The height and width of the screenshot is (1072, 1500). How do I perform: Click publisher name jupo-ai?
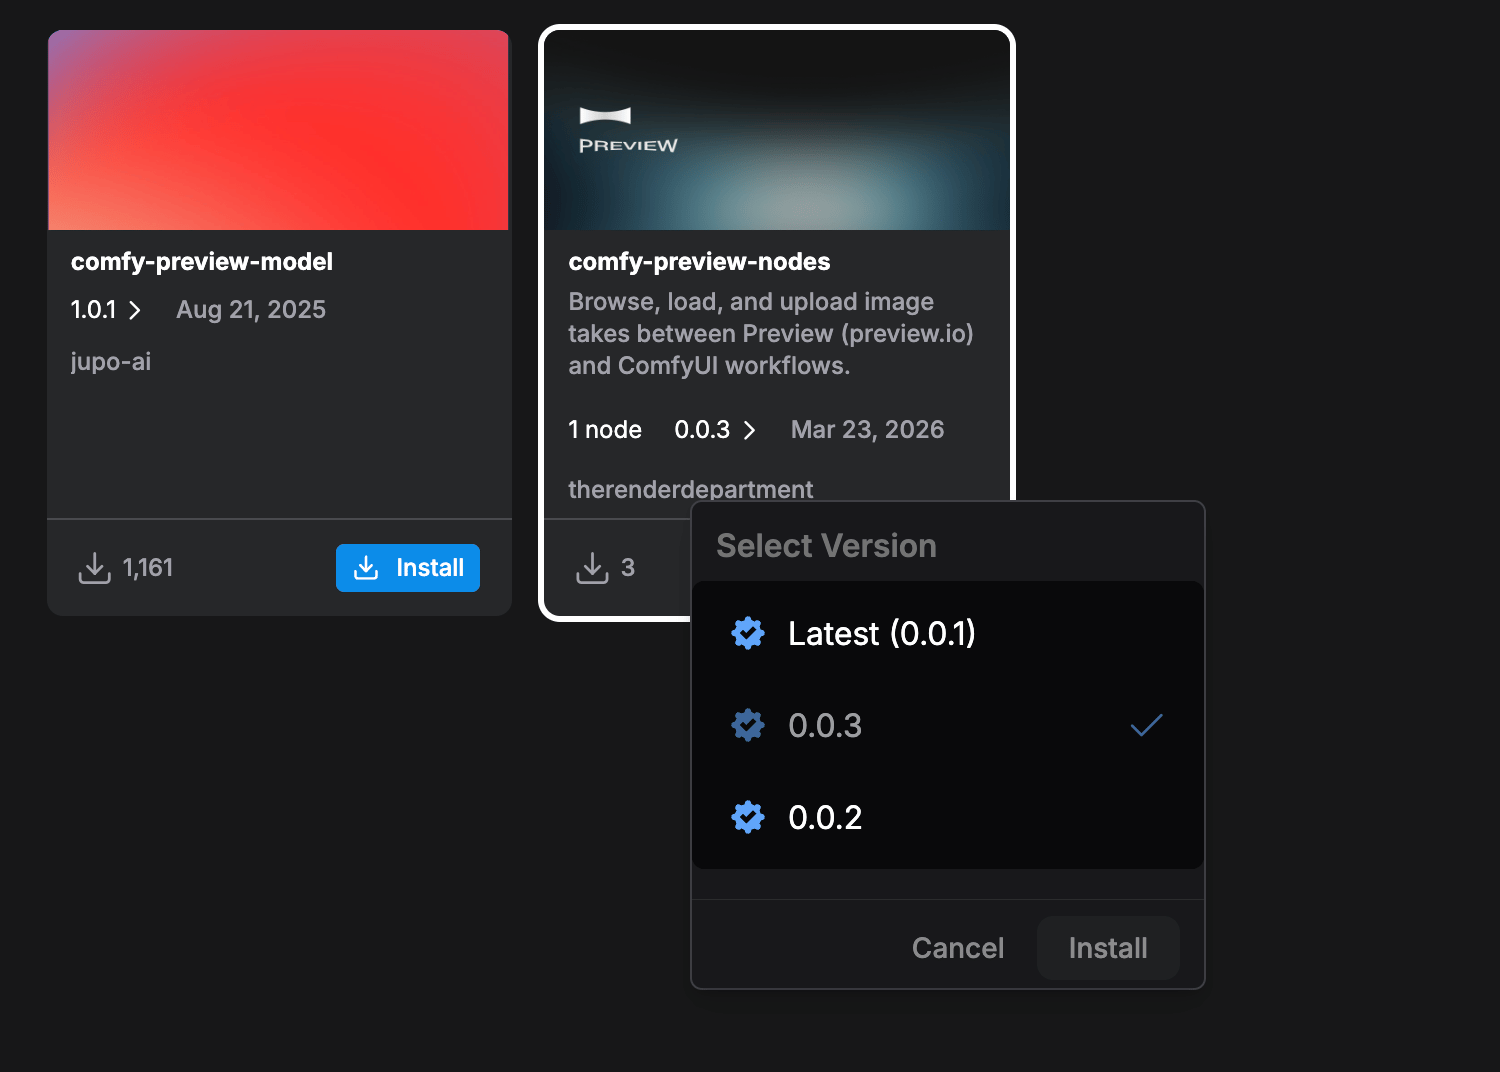click(111, 362)
